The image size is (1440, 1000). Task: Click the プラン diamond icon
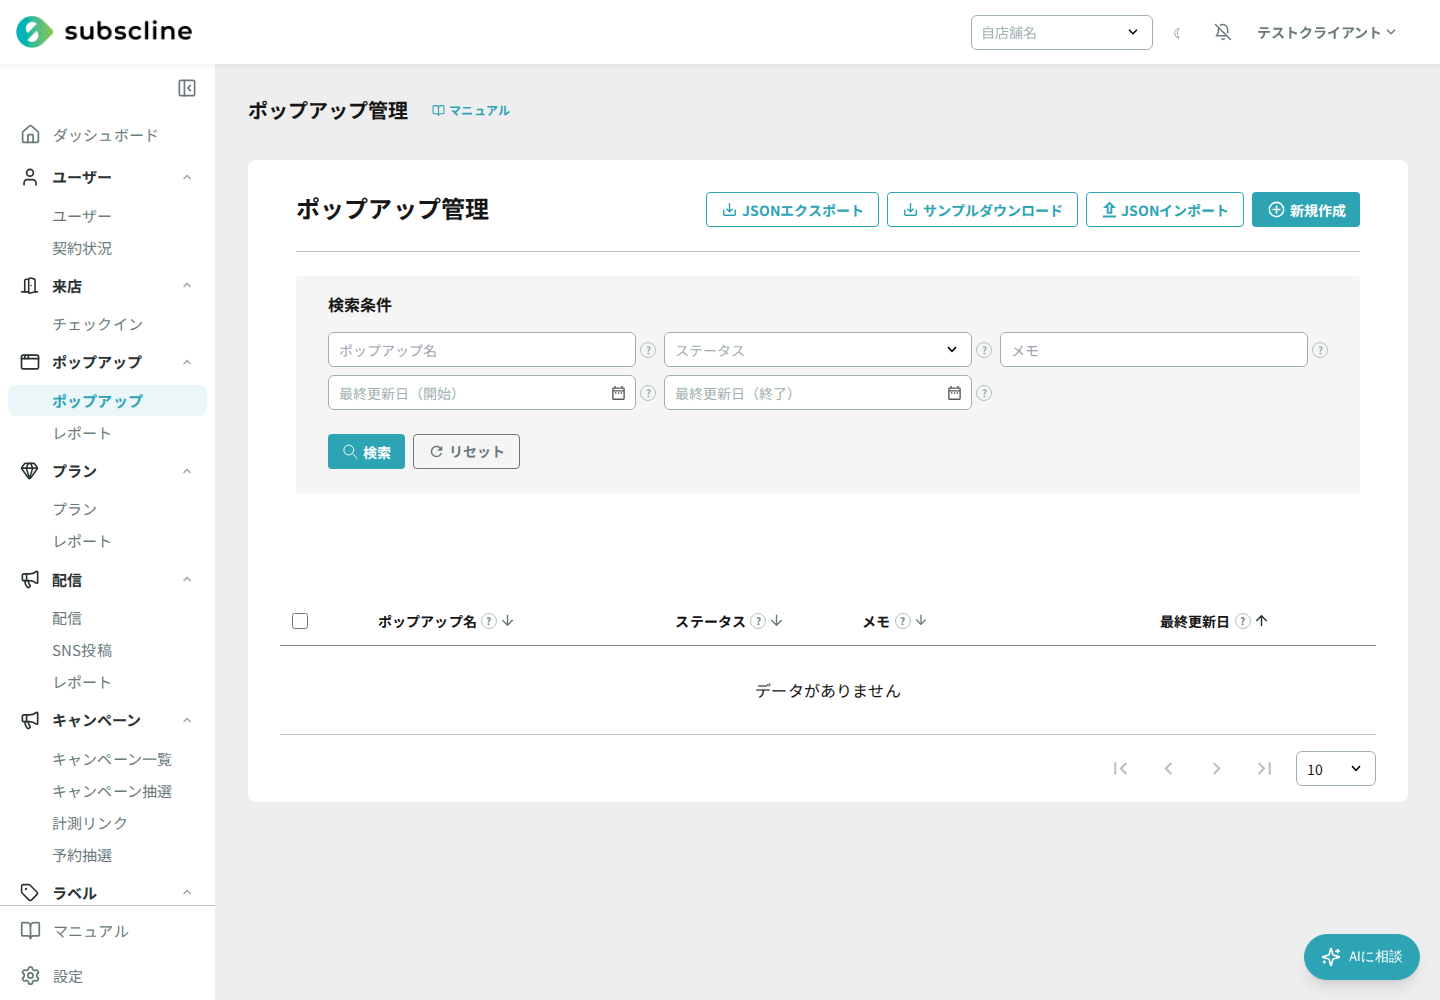pyautogui.click(x=30, y=471)
